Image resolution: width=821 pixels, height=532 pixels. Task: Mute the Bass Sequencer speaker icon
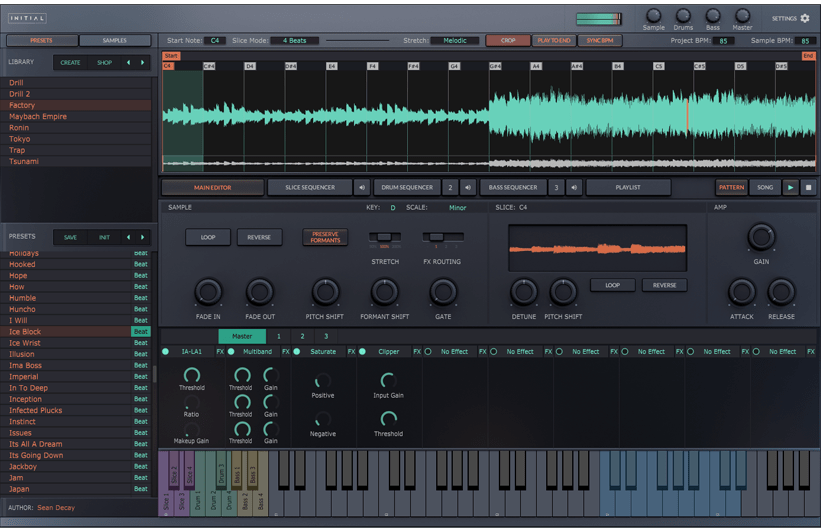point(574,187)
